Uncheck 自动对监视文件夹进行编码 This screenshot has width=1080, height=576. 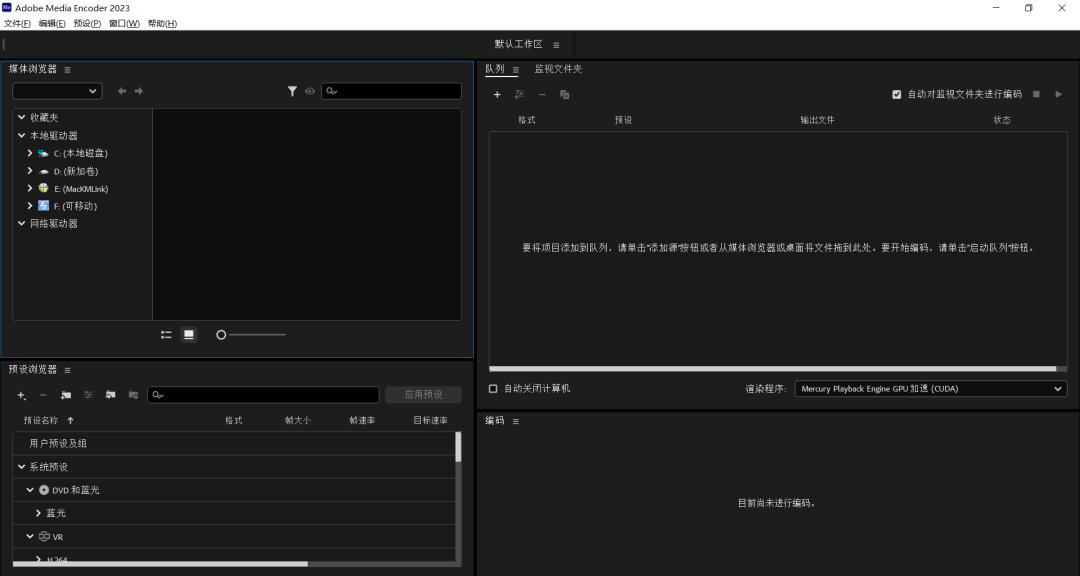(896, 94)
